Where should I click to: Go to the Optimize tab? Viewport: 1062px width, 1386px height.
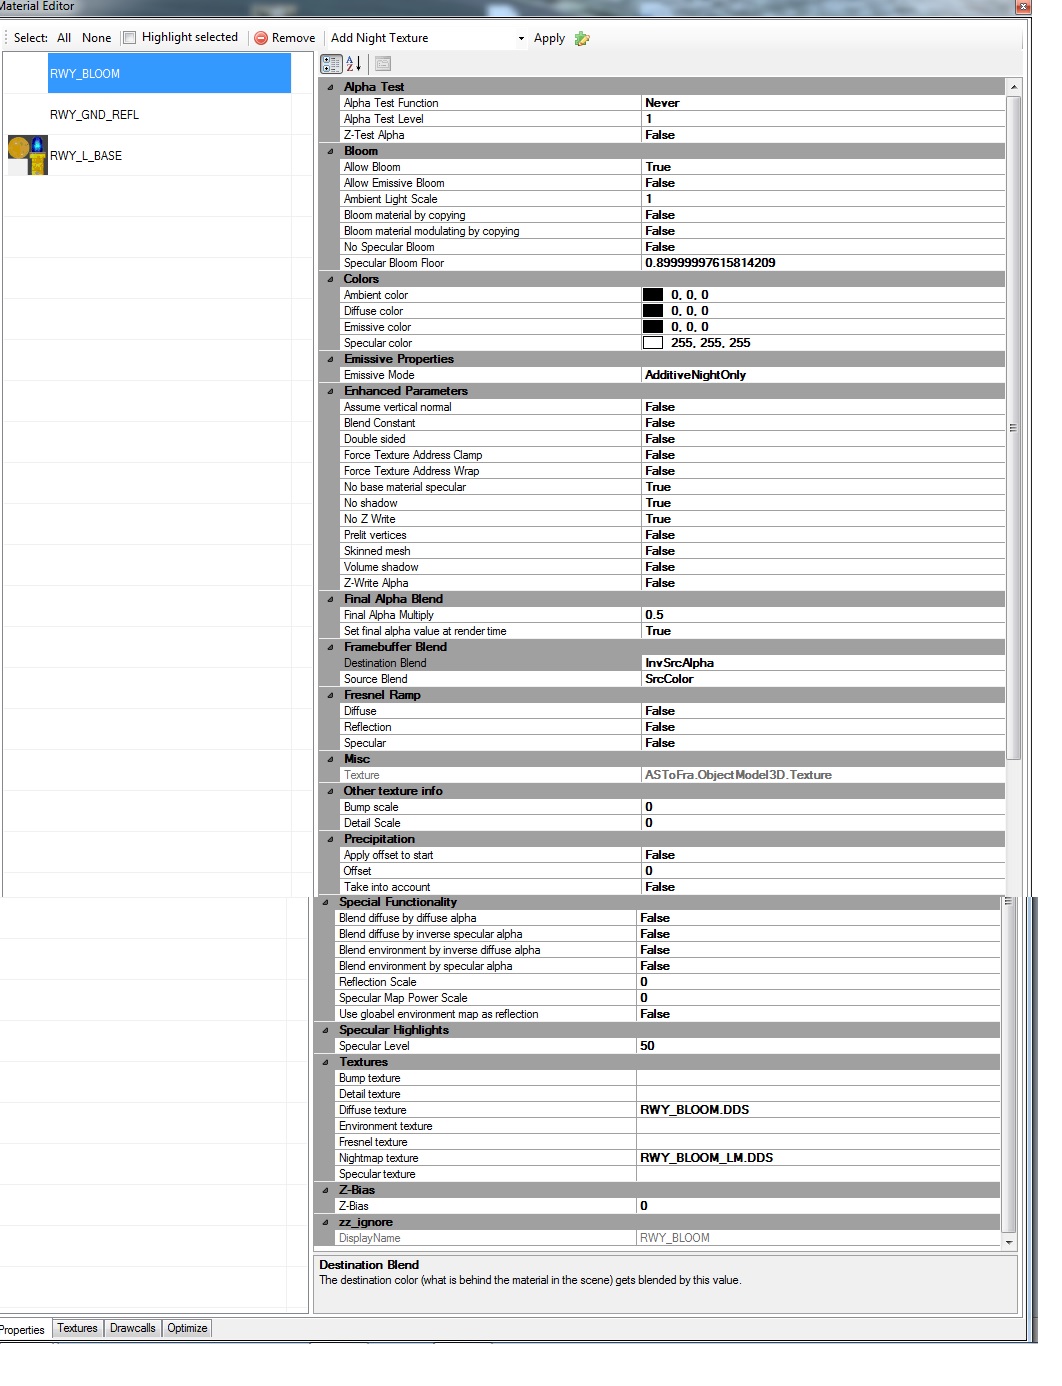[187, 1328]
